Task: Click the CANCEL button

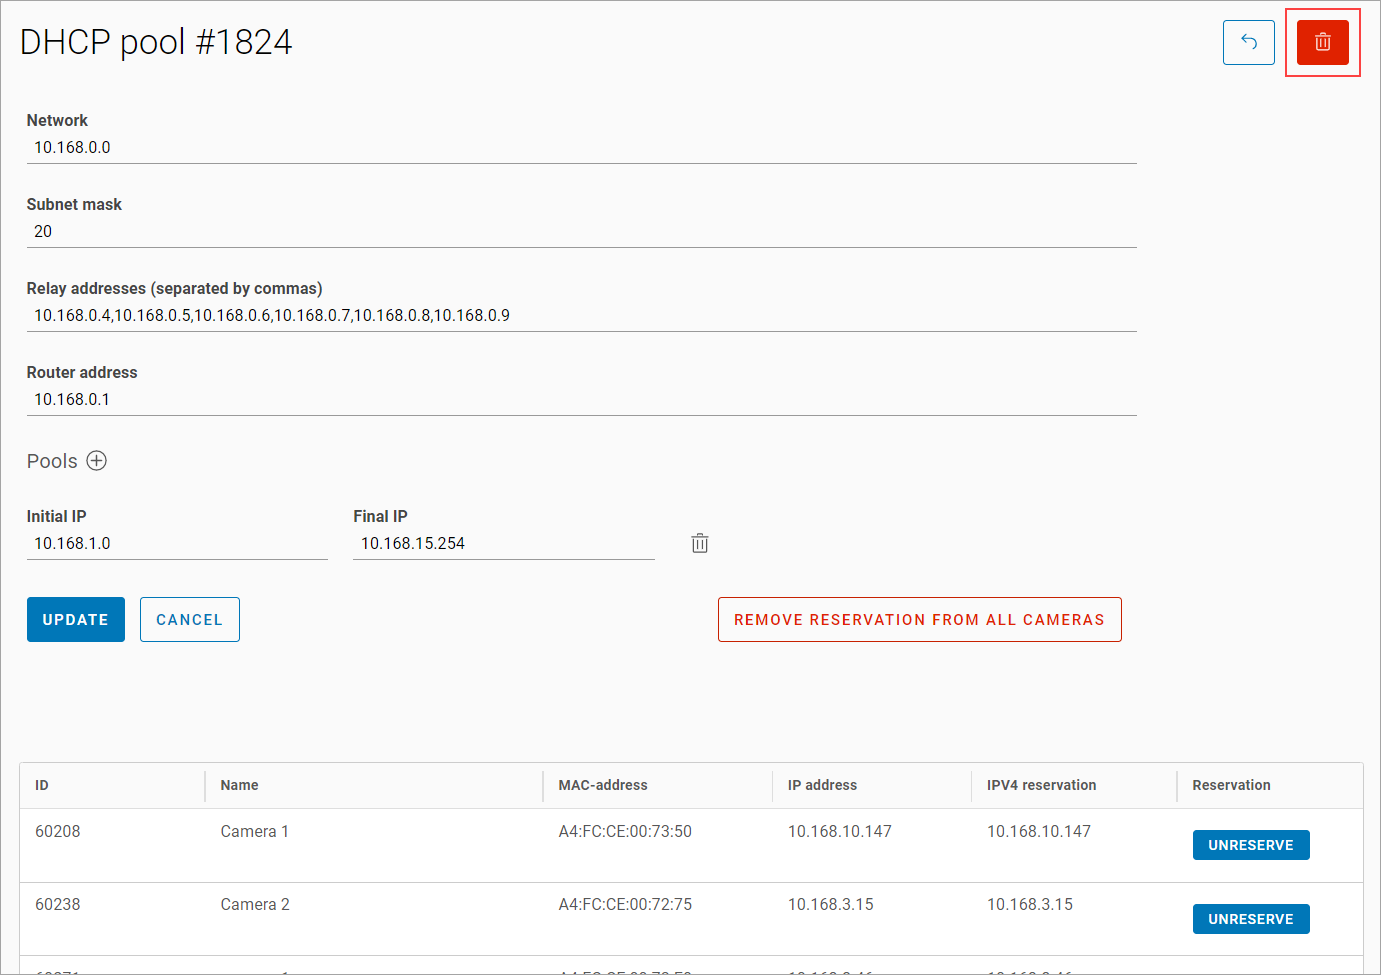Action: [189, 620]
